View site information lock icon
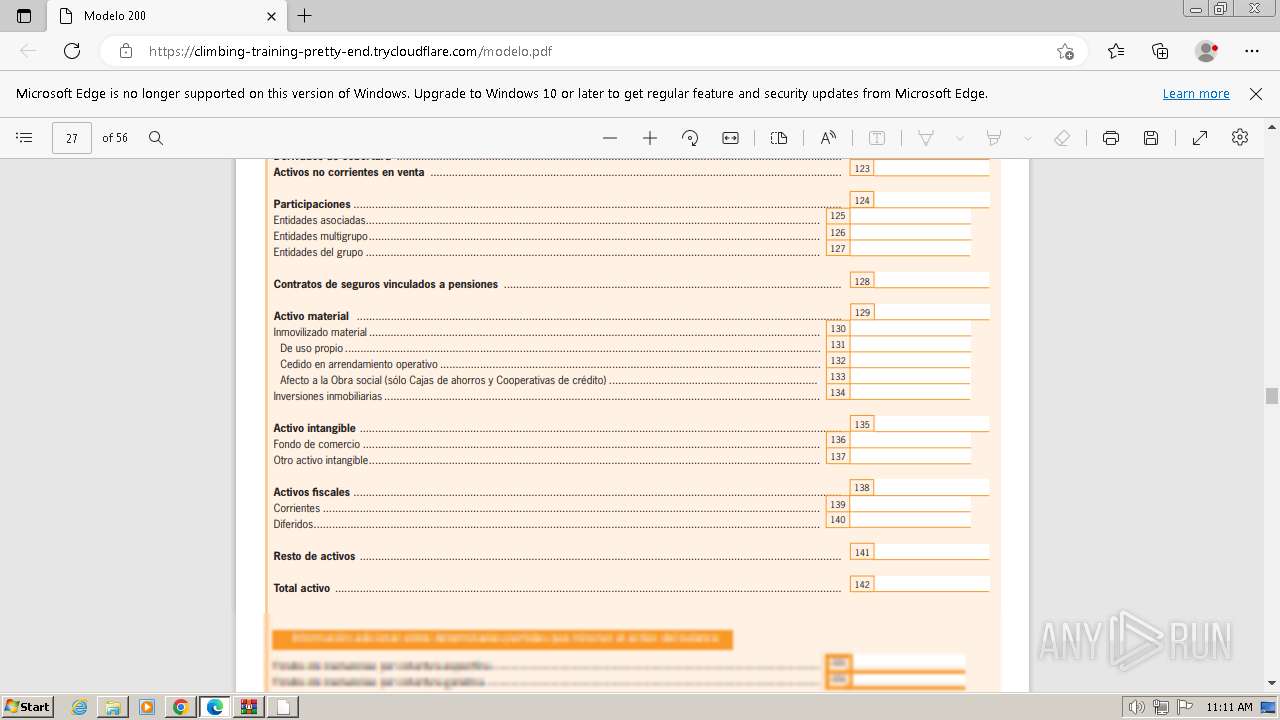 tap(126, 51)
